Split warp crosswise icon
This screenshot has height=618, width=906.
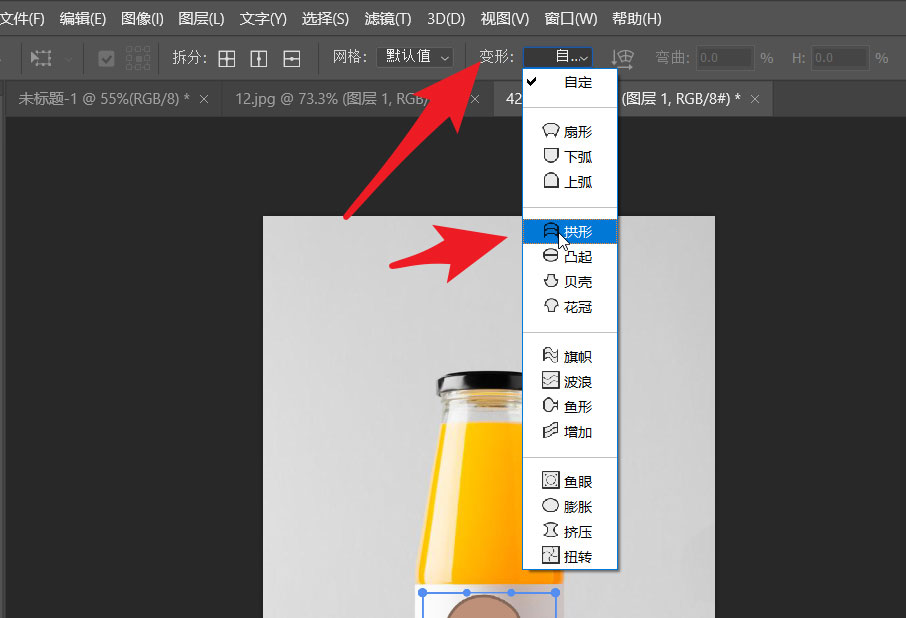tap(226, 58)
